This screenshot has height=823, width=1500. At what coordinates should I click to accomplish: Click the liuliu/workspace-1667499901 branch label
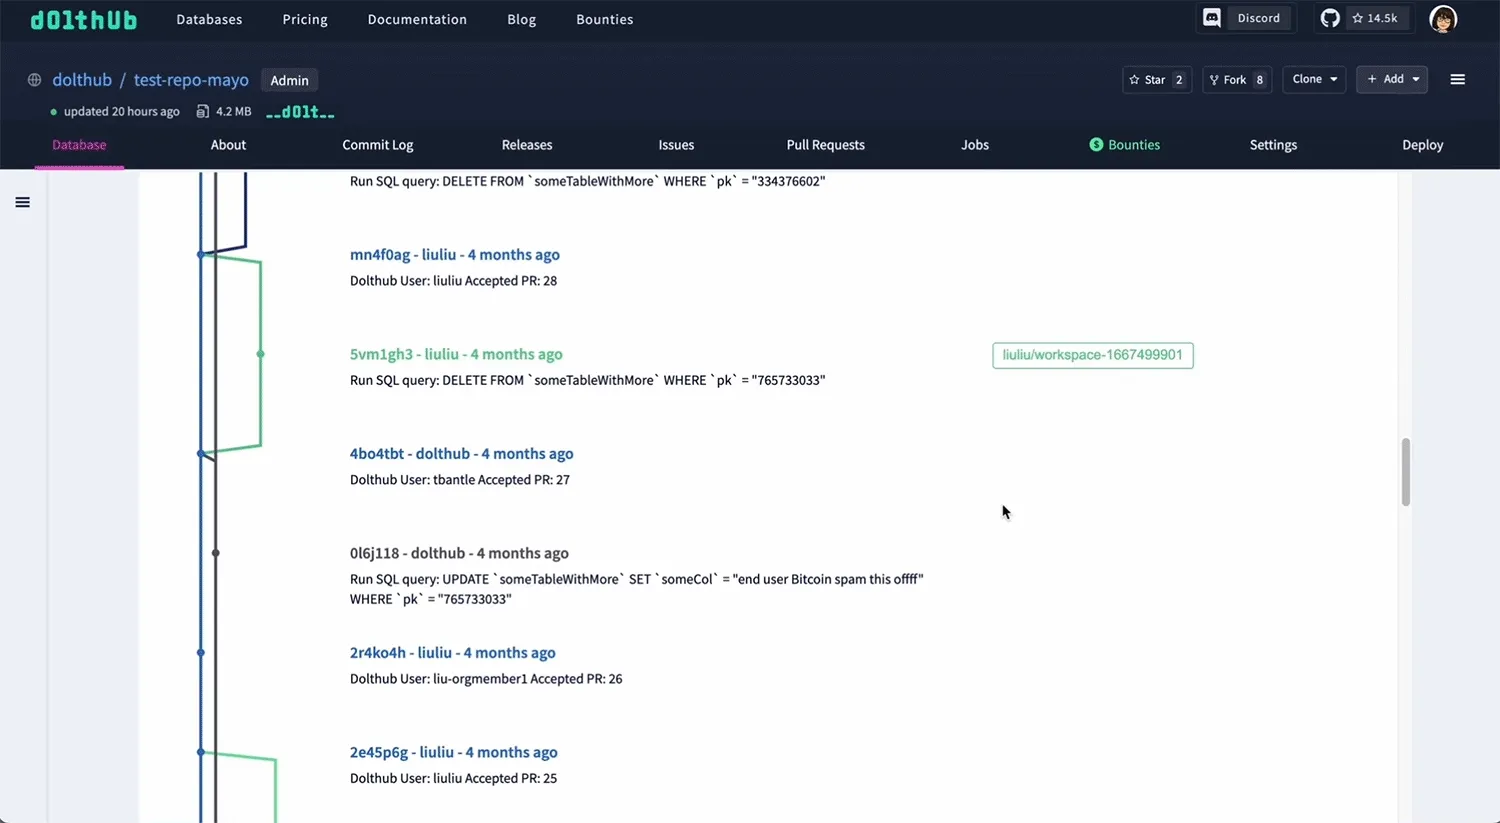pos(1092,355)
